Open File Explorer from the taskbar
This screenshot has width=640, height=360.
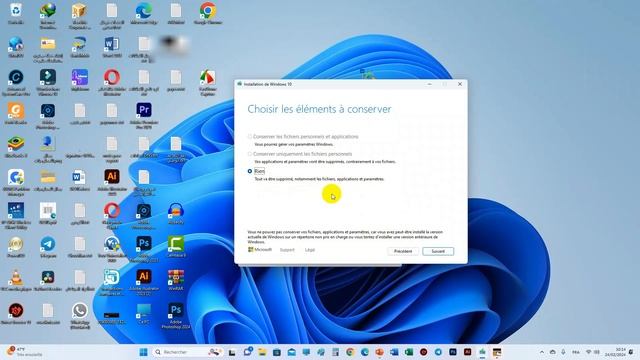[x=262, y=352]
